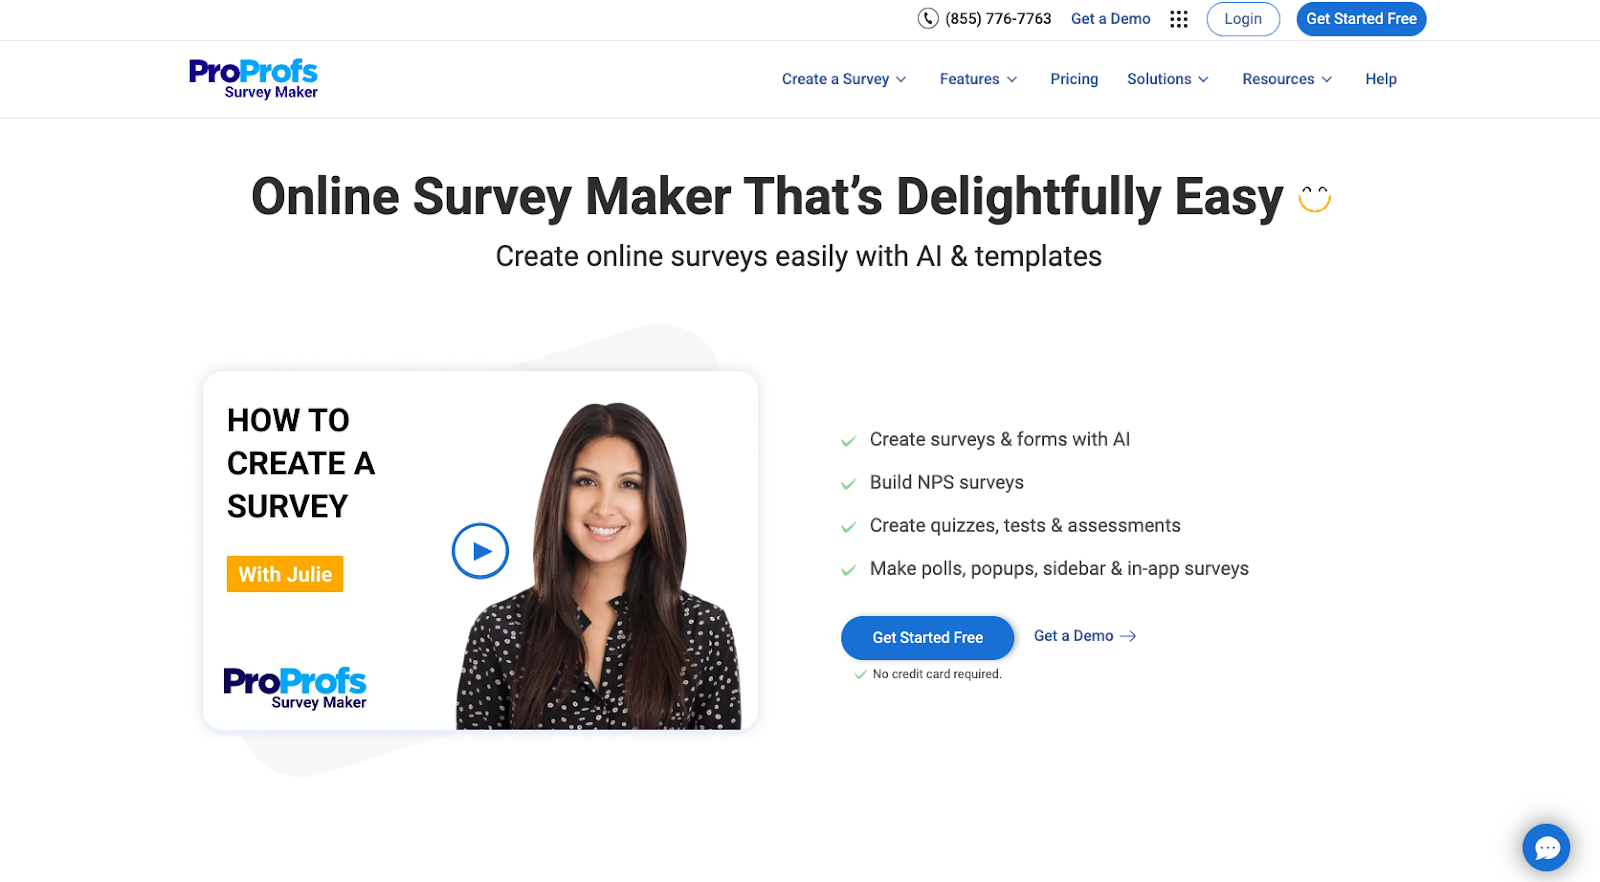Open the chat bubble widget
Viewport: 1600px width, 882px height.
click(x=1546, y=848)
